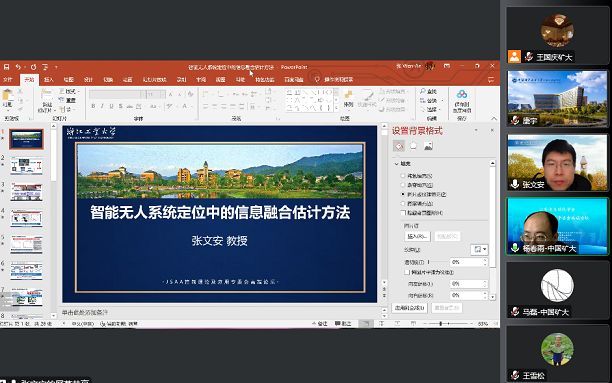
Task: Open the Effects pentagon tab icon
Action: point(413,146)
